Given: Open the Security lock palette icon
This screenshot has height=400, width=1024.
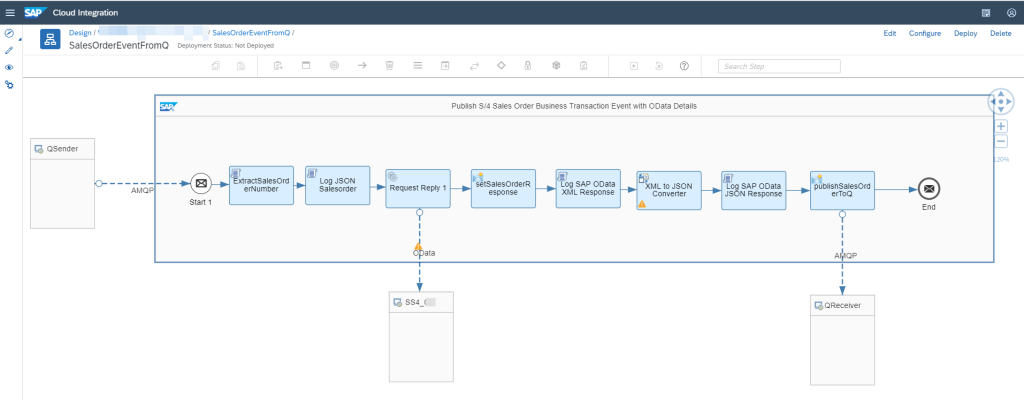Looking at the screenshot, I should [x=528, y=66].
